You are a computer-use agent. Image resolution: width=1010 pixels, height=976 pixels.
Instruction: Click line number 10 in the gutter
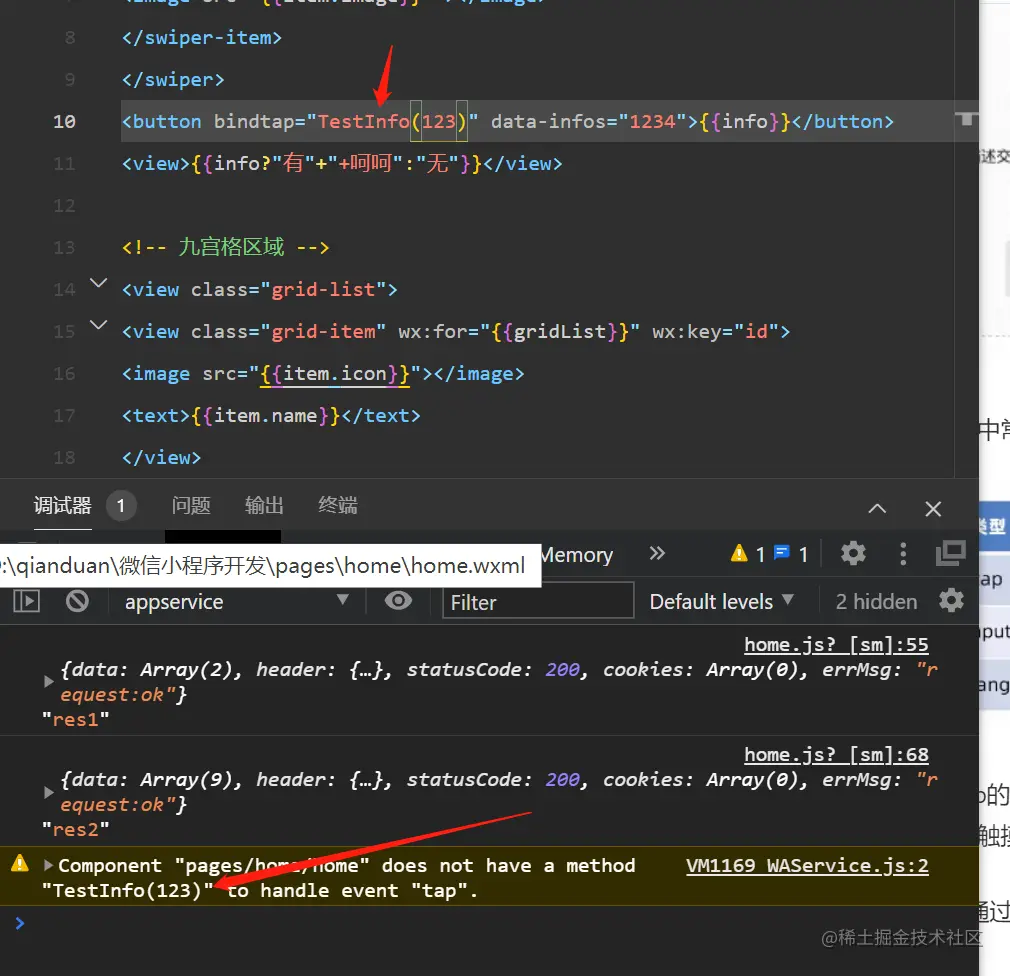click(64, 121)
